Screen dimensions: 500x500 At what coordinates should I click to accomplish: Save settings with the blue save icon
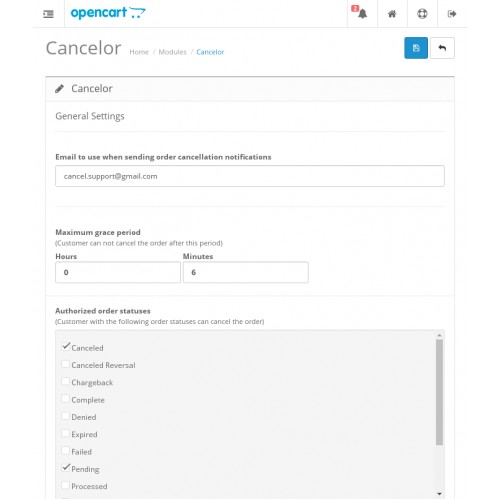pos(416,48)
